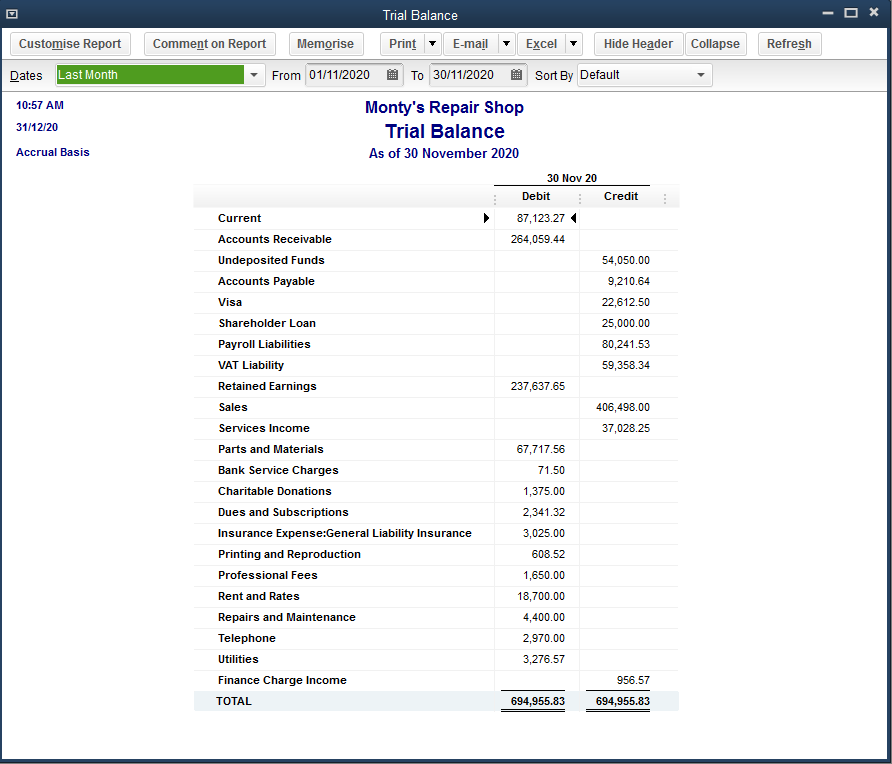
Task: Click the TOTAL row label
Action: click(234, 701)
